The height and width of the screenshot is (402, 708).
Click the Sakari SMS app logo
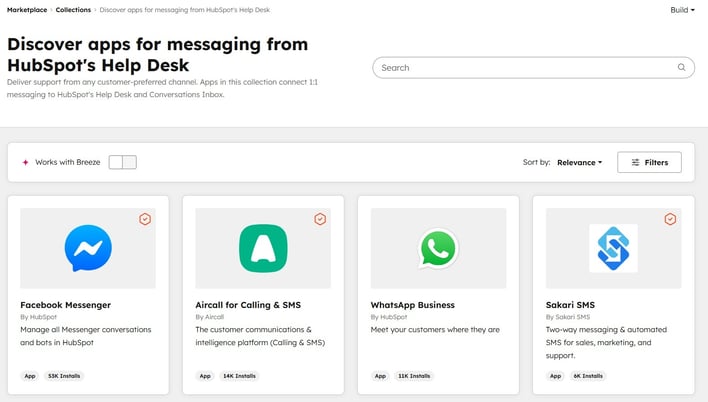point(613,248)
